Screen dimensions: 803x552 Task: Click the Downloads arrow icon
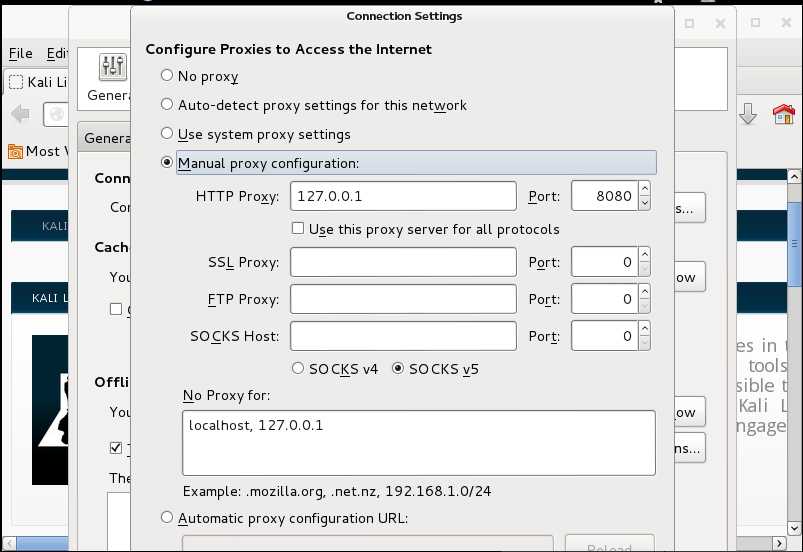pos(747,115)
